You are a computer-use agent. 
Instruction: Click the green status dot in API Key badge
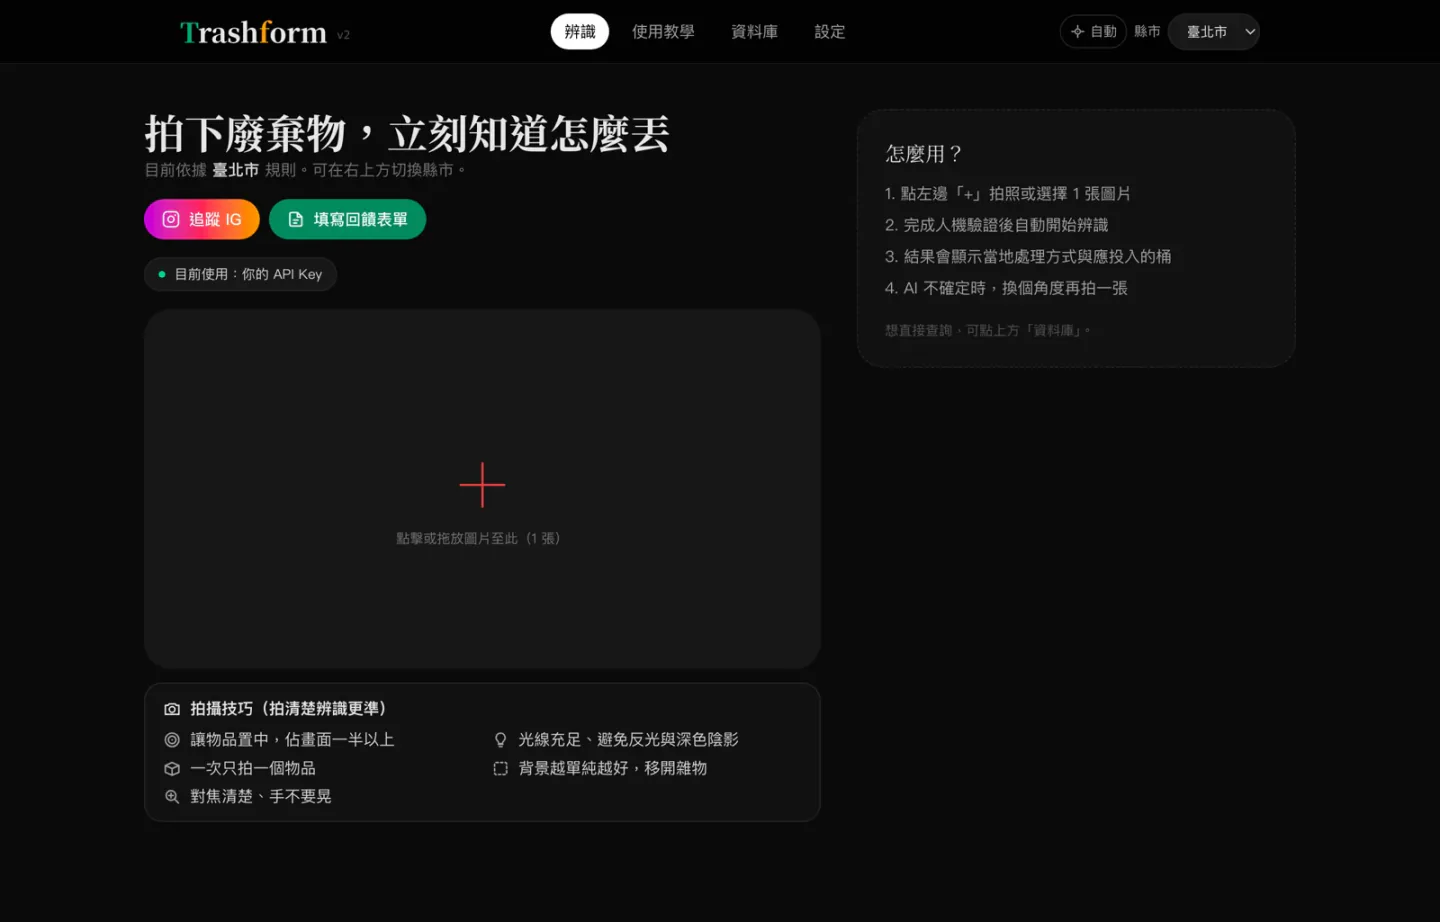point(162,274)
